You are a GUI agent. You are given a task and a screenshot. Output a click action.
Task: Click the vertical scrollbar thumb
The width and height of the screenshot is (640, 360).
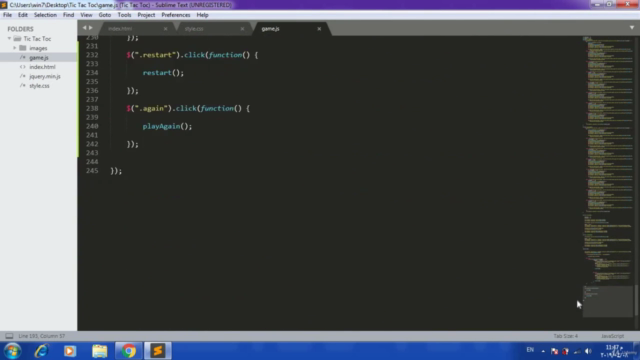636,300
